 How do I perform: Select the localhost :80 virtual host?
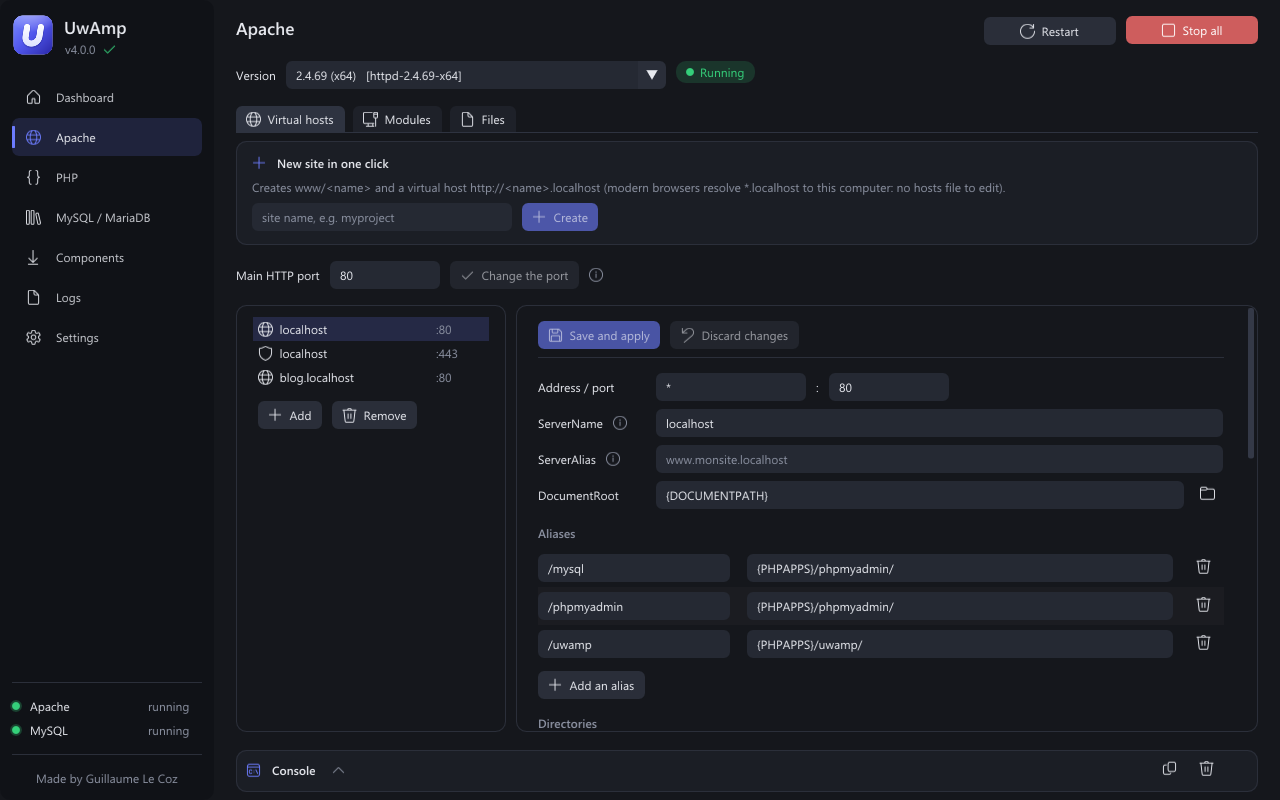(370, 330)
